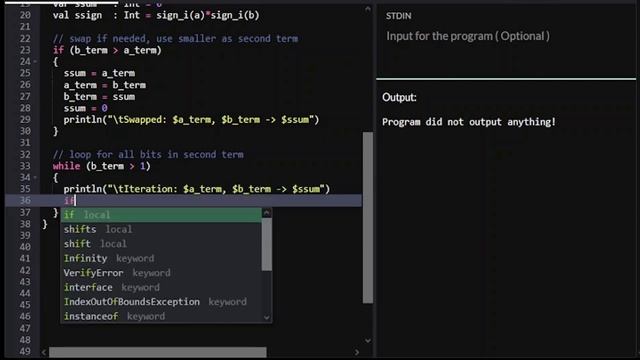The height and width of the screenshot is (360, 640).
Task: Click autocomplete popup scroll down arrow
Action: point(267,318)
